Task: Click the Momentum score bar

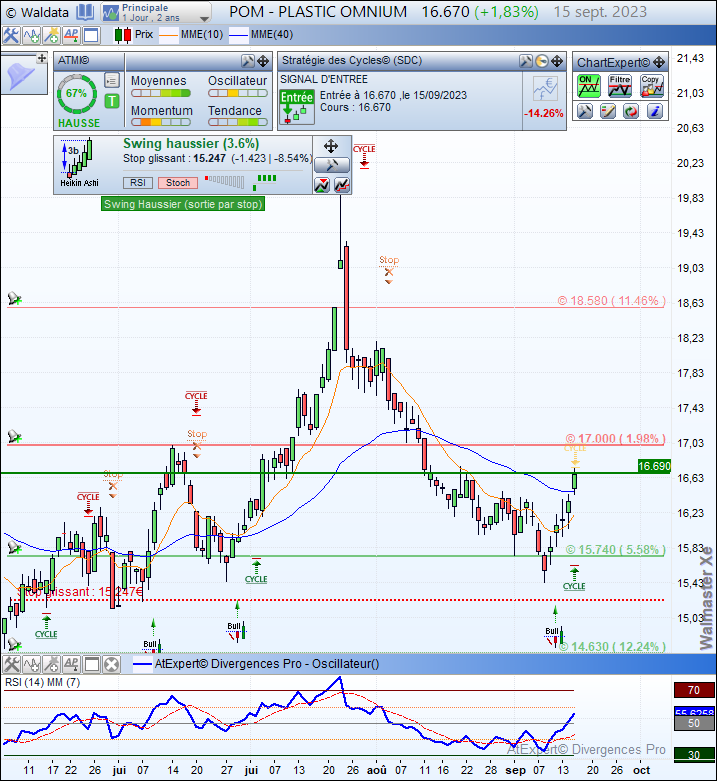Action: pos(161,122)
